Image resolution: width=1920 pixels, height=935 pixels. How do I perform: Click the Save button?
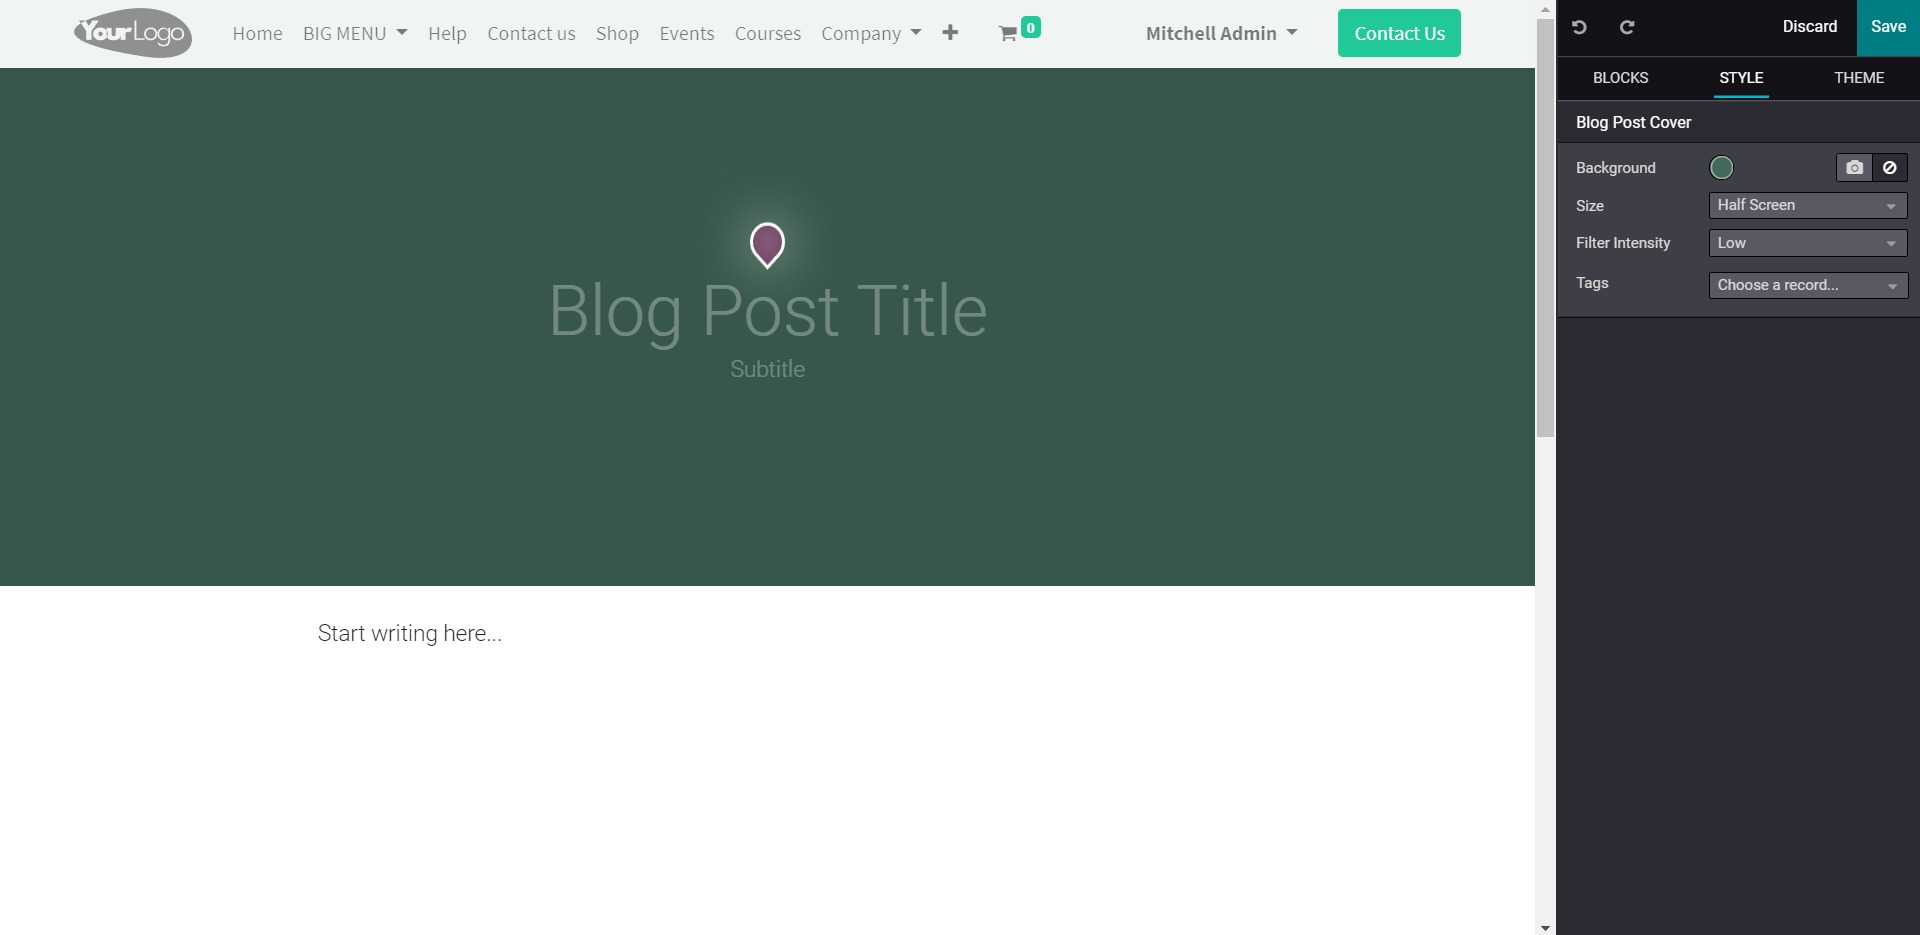pos(1888,27)
